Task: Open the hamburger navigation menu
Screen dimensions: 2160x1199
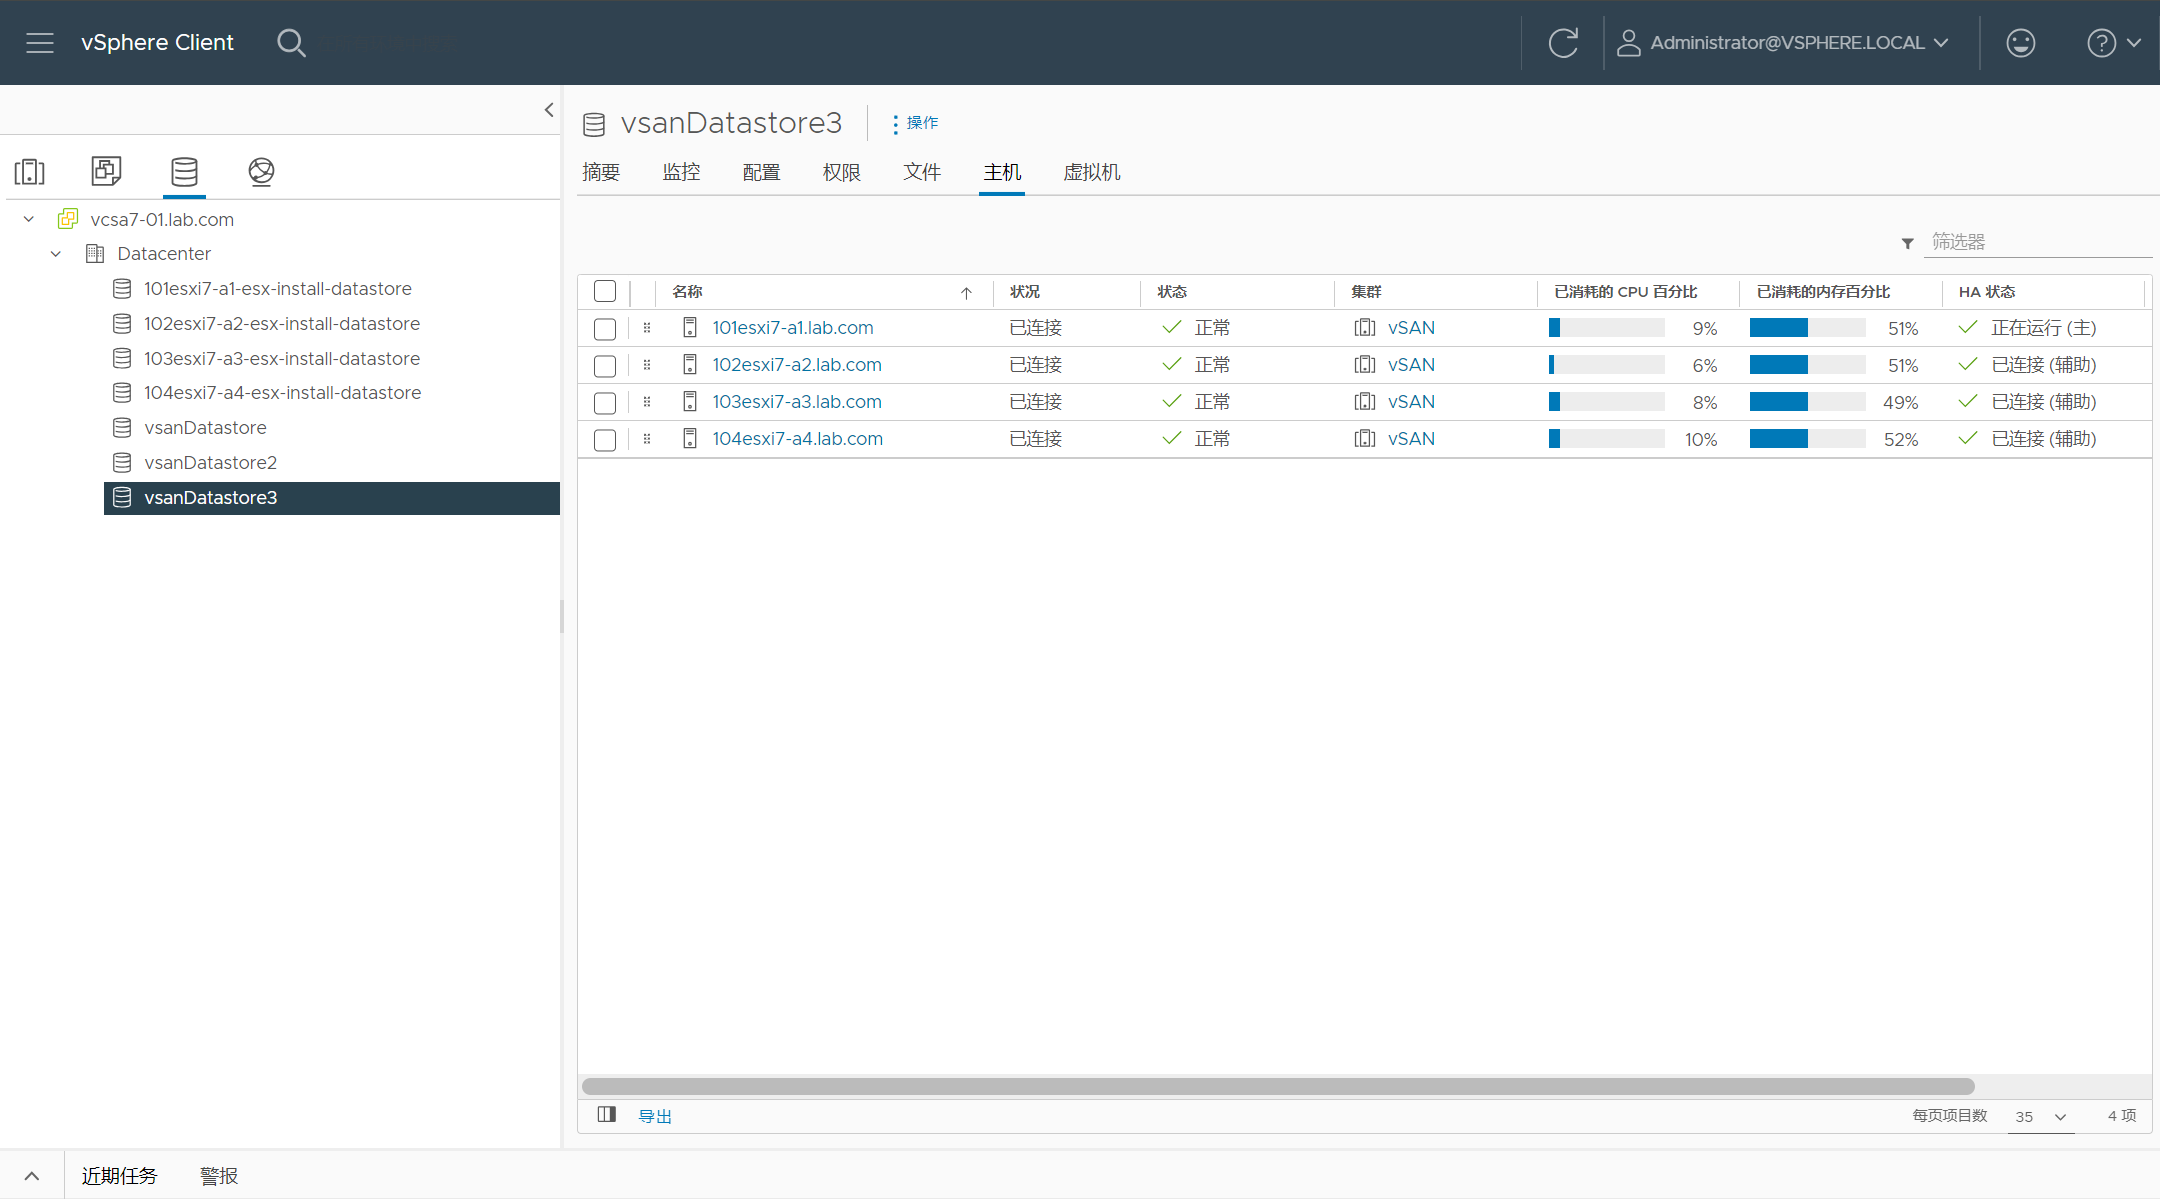Action: coord(40,43)
